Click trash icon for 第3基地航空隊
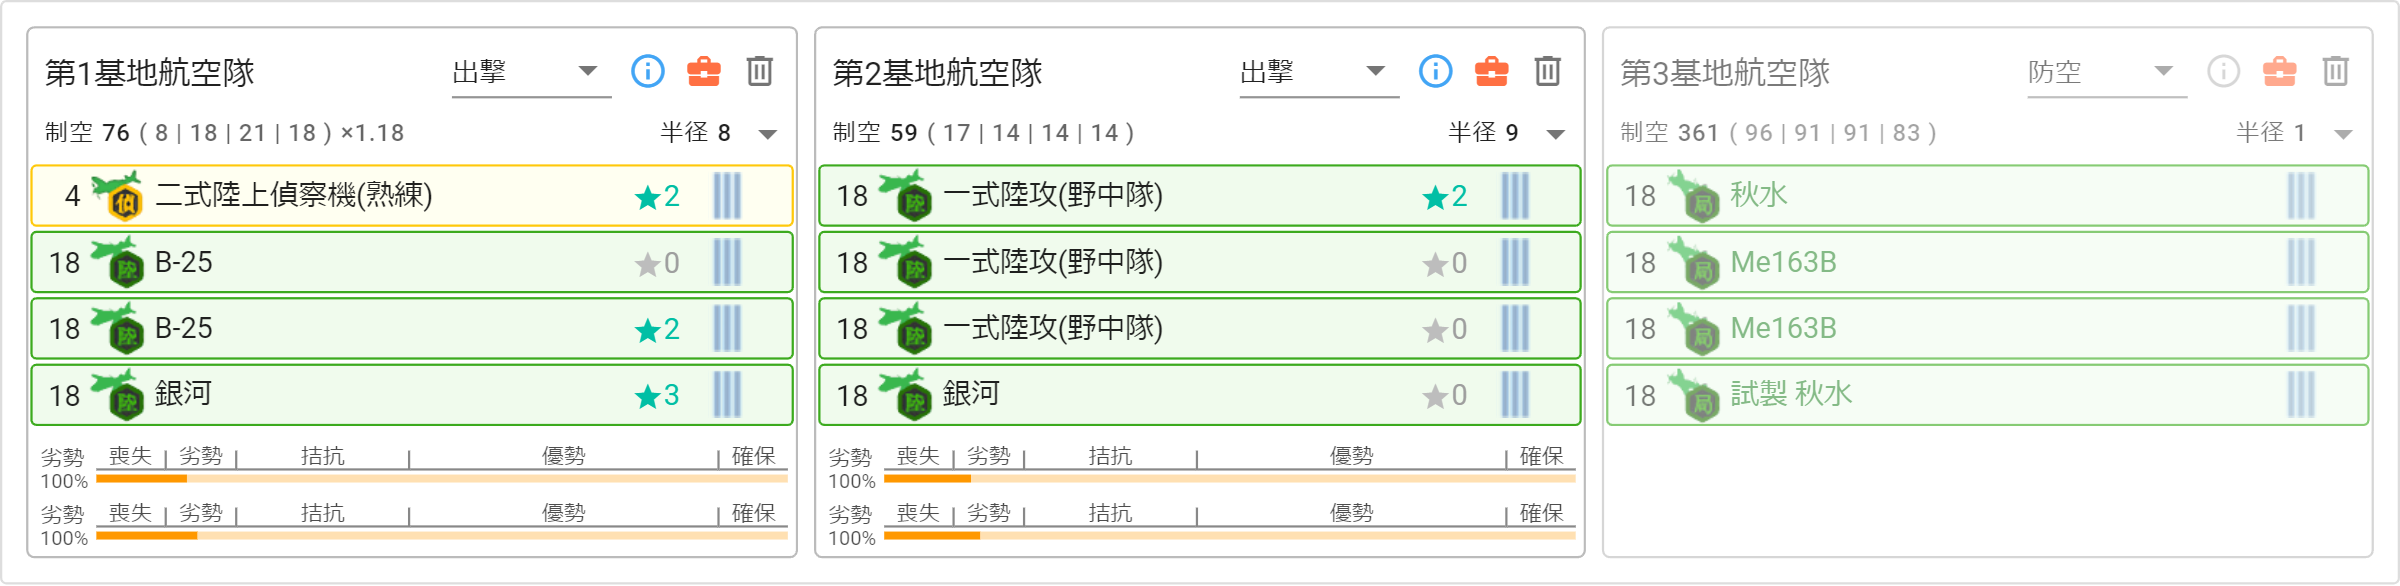 point(2336,71)
